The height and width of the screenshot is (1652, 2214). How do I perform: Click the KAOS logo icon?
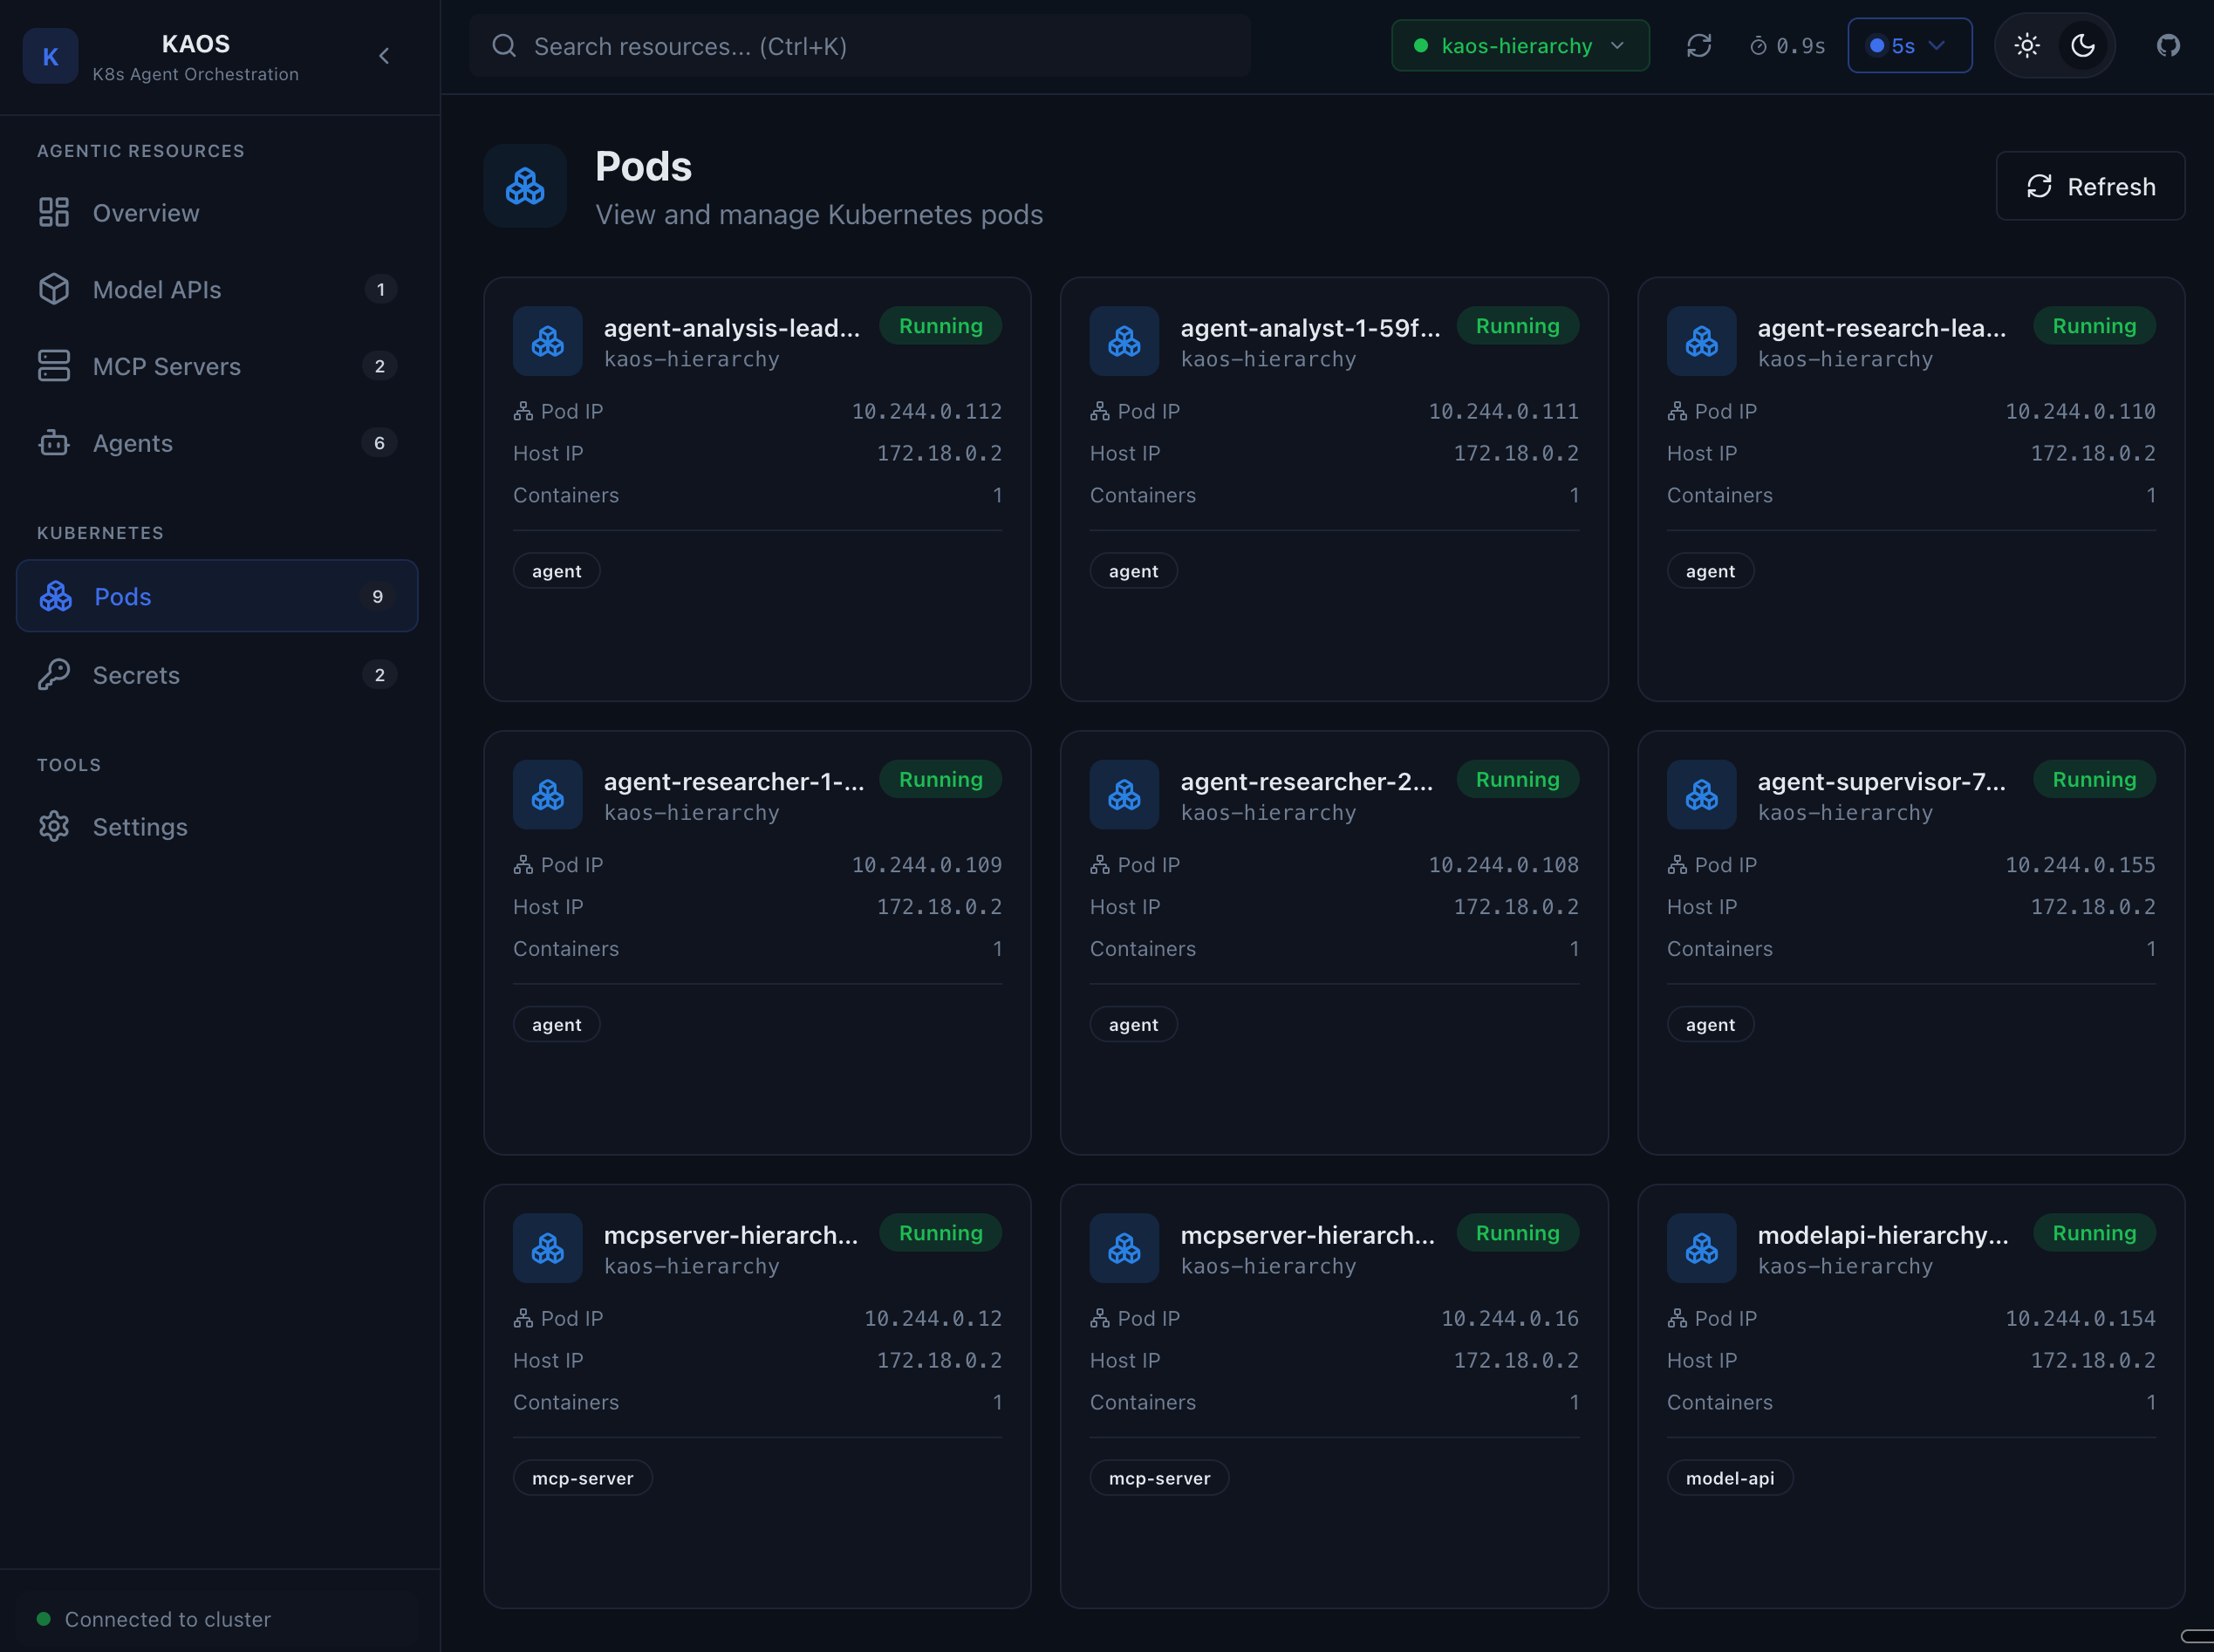coord(50,56)
